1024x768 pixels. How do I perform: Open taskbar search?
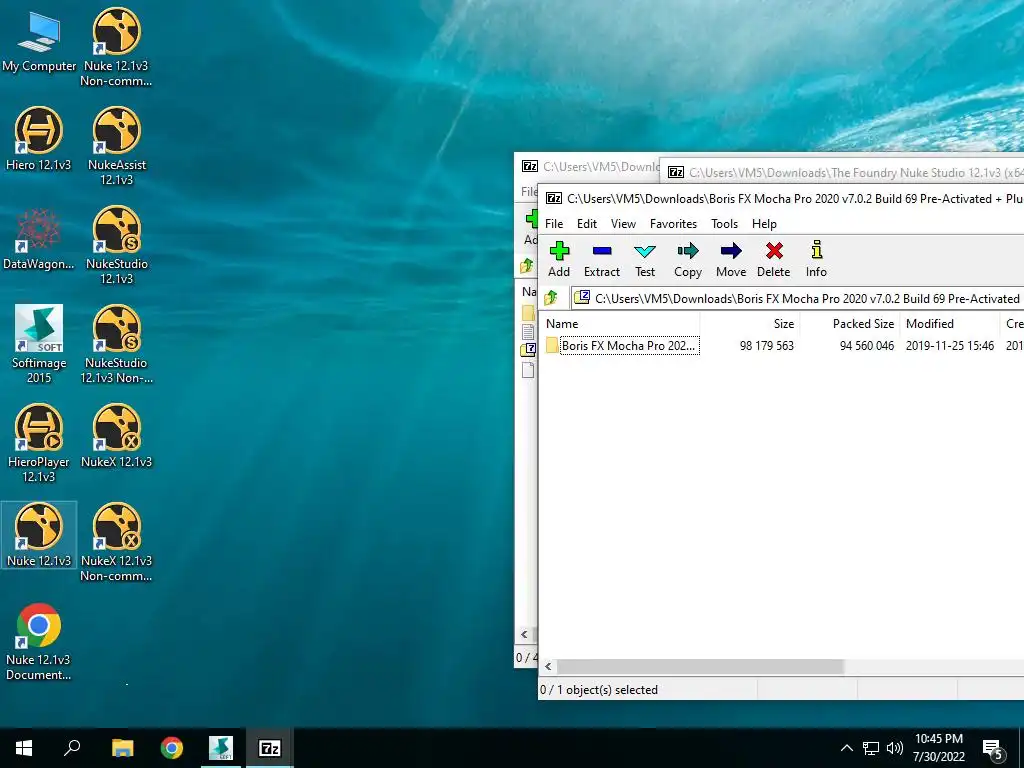(x=72, y=748)
